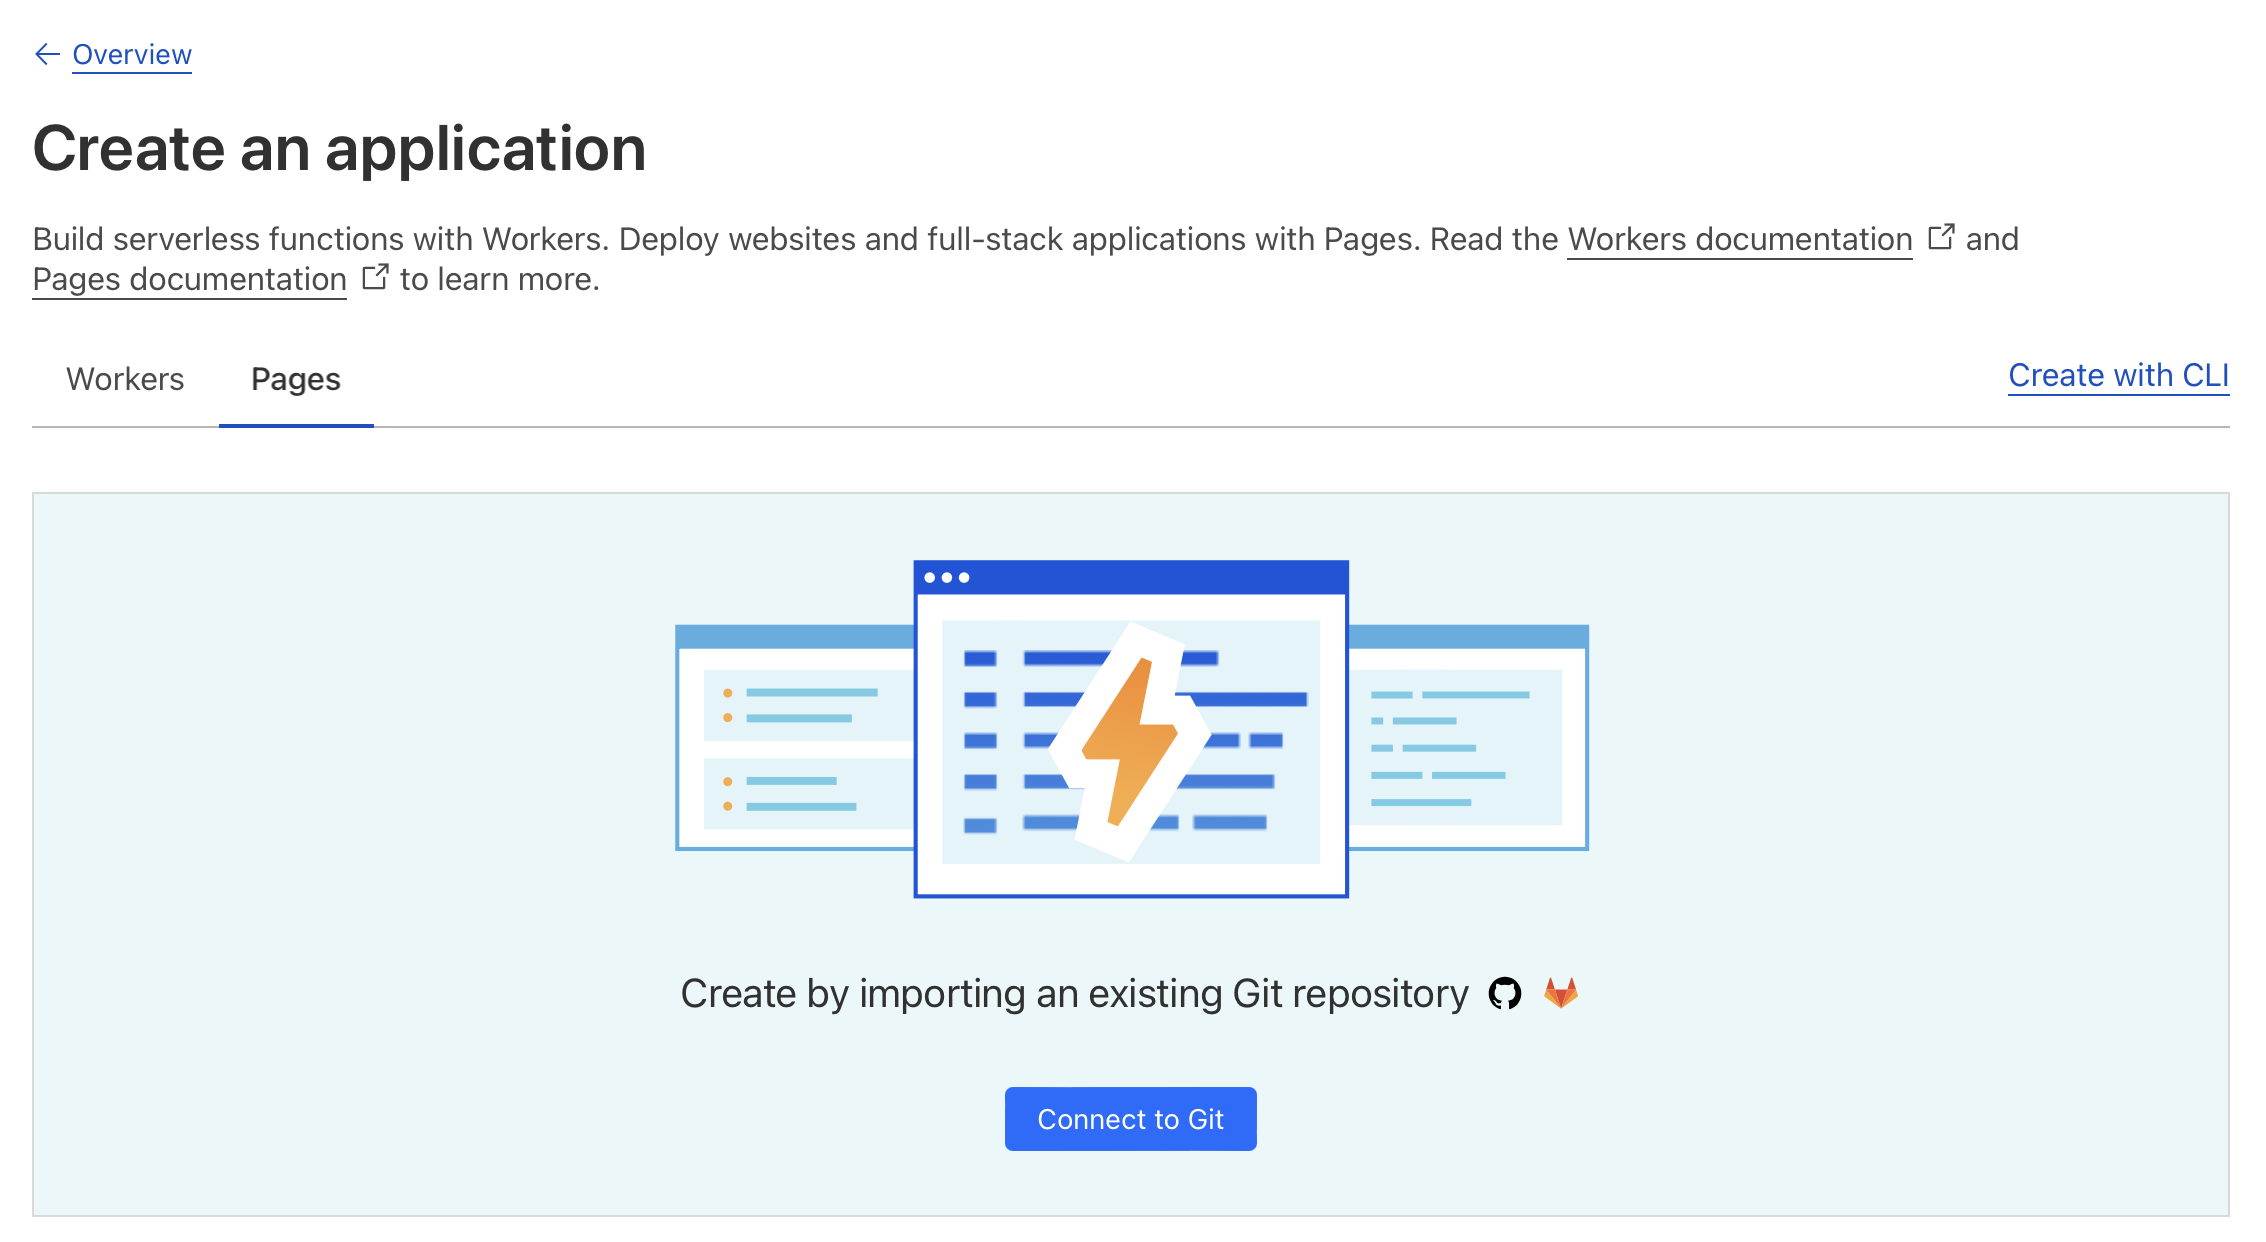
Task: Click the left background window illustration
Action: pos(795,740)
